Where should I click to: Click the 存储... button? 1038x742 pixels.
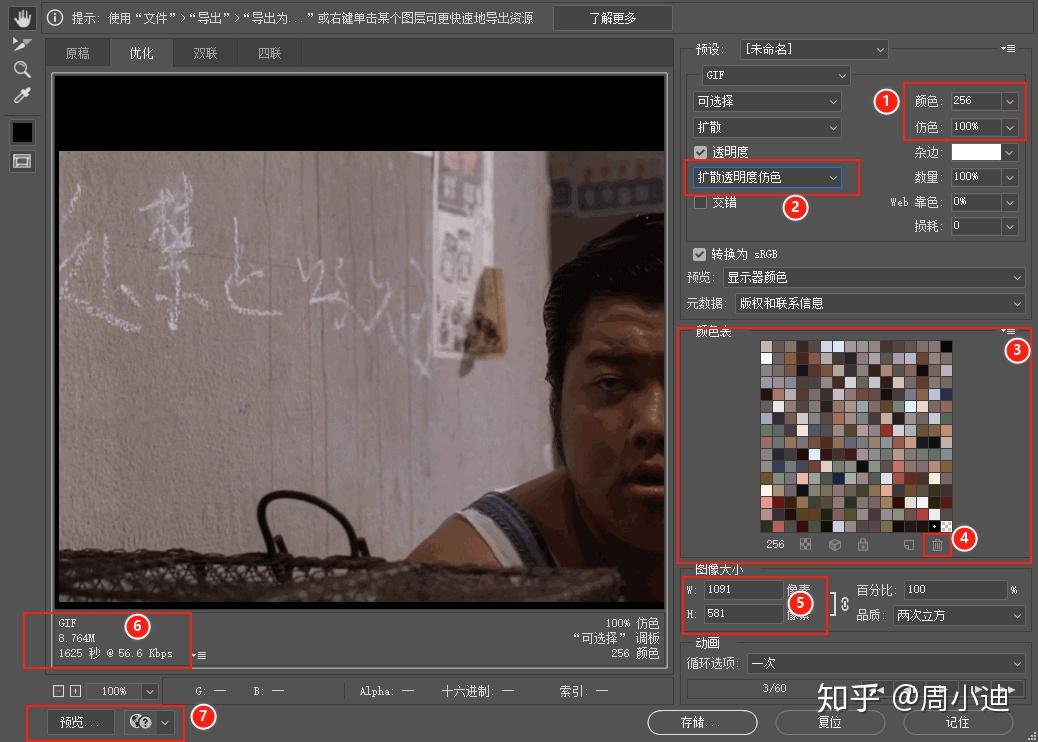point(702,722)
